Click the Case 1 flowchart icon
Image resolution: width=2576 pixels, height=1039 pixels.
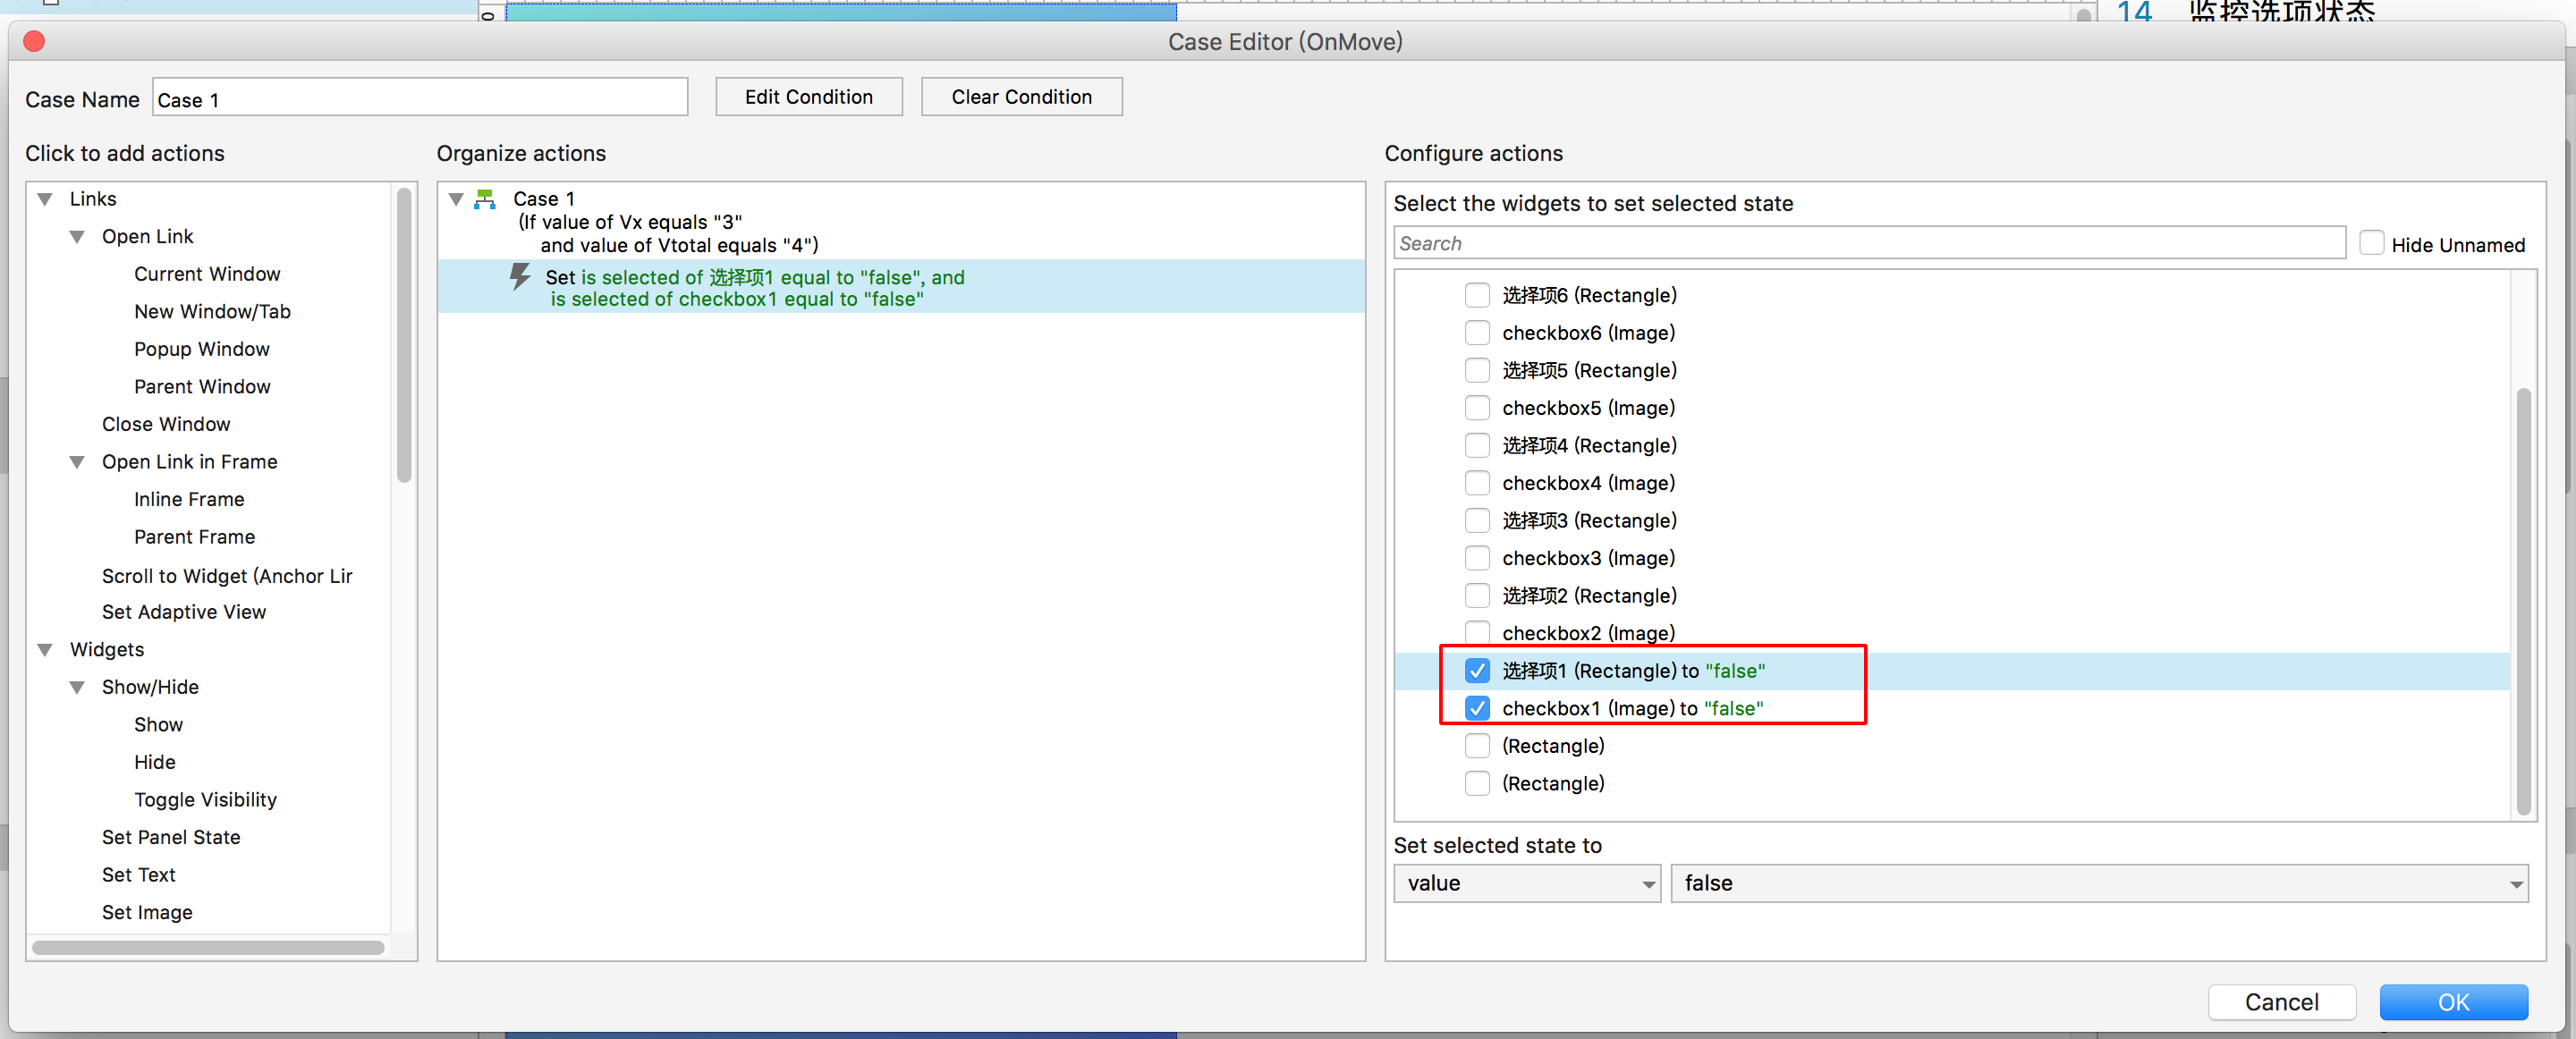(485, 199)
